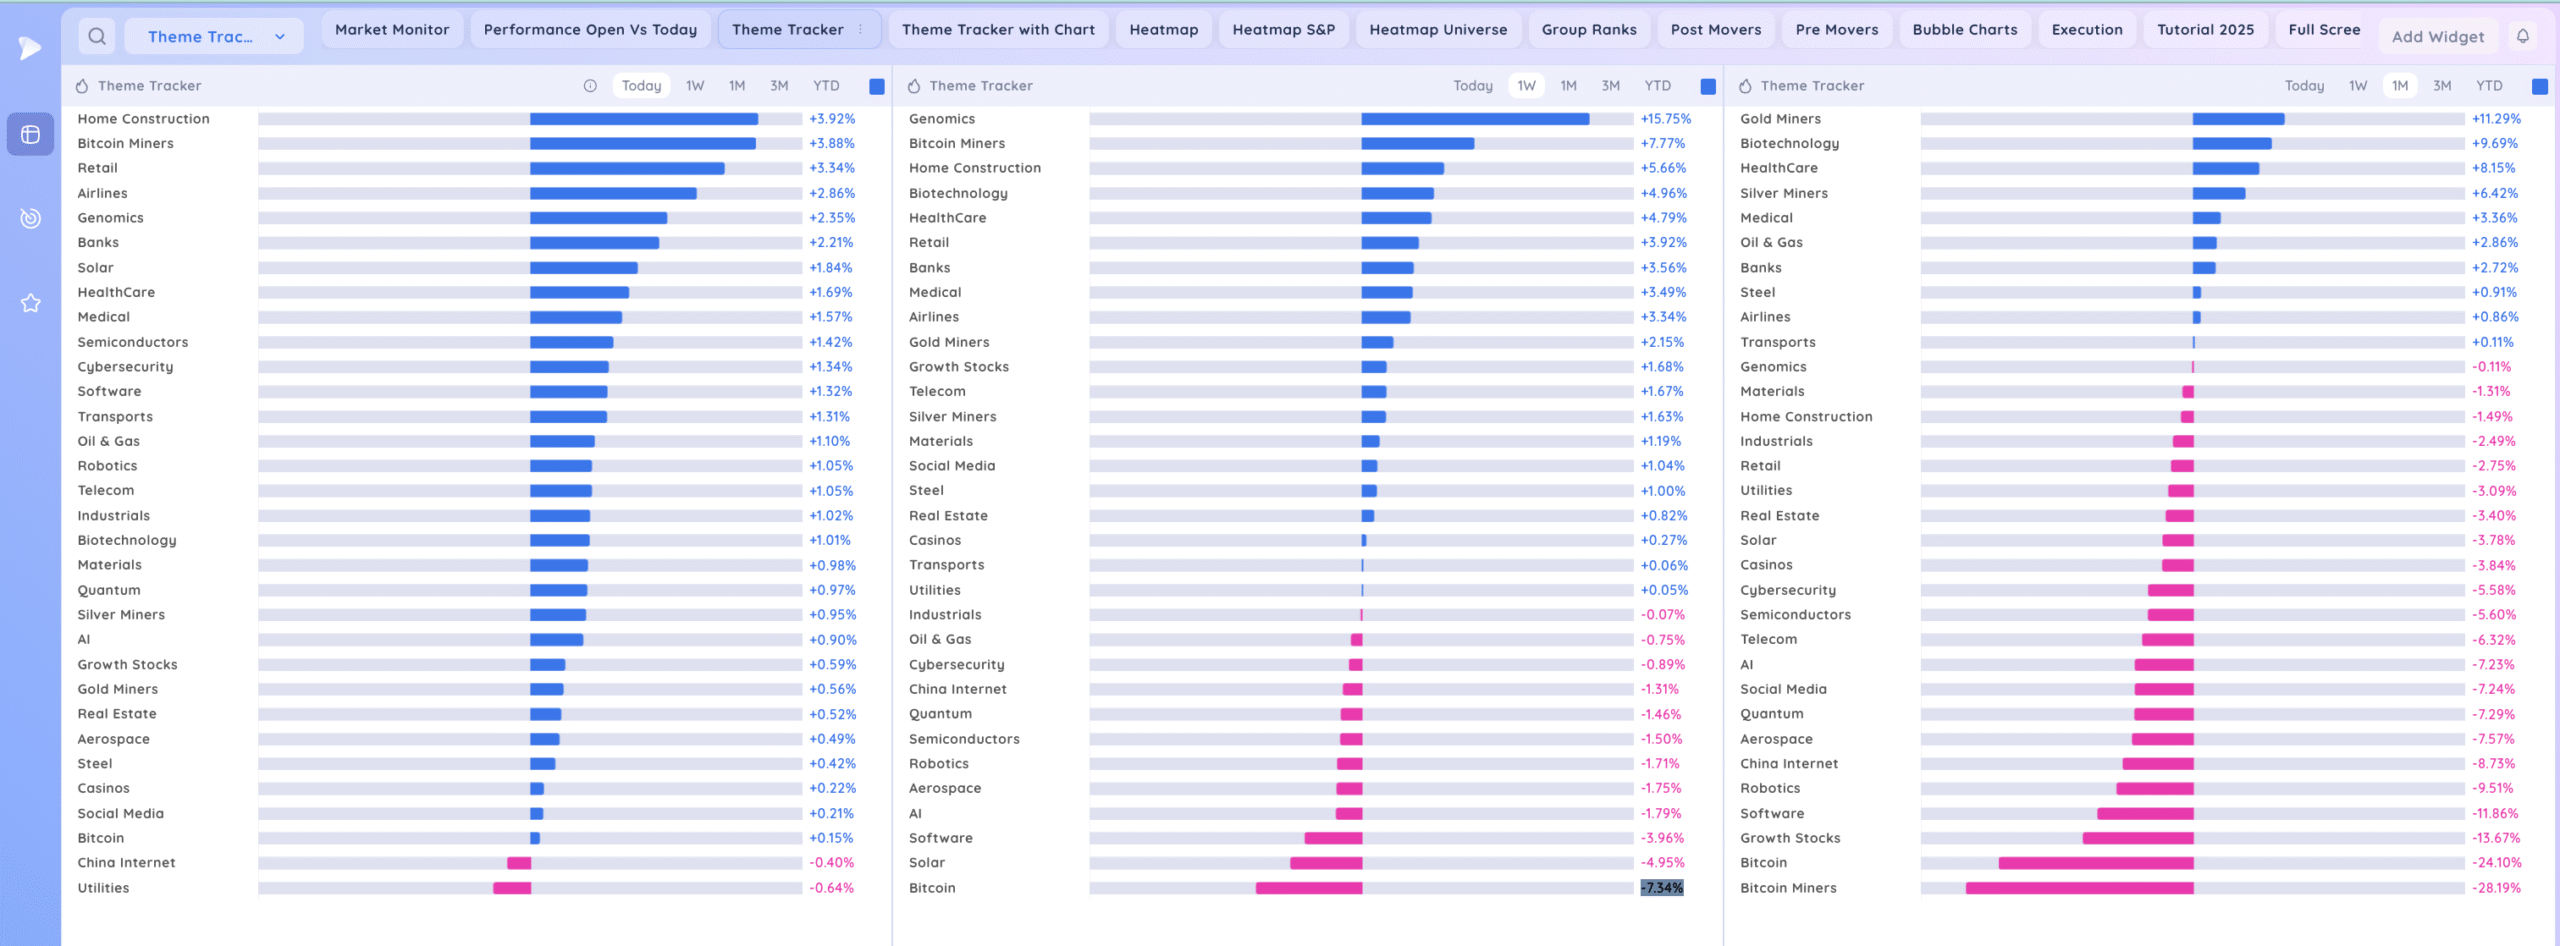Open the dashboard layout icon in the sidebar
This screenshot has width=2560, height=946.
pos(30,134)
